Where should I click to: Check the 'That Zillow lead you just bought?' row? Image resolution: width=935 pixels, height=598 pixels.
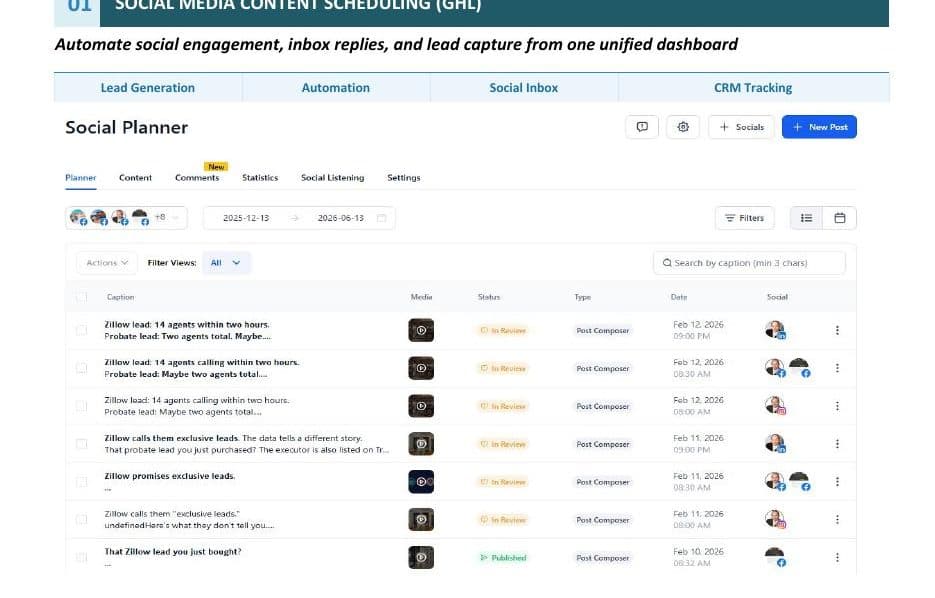(x=82, y=557)
